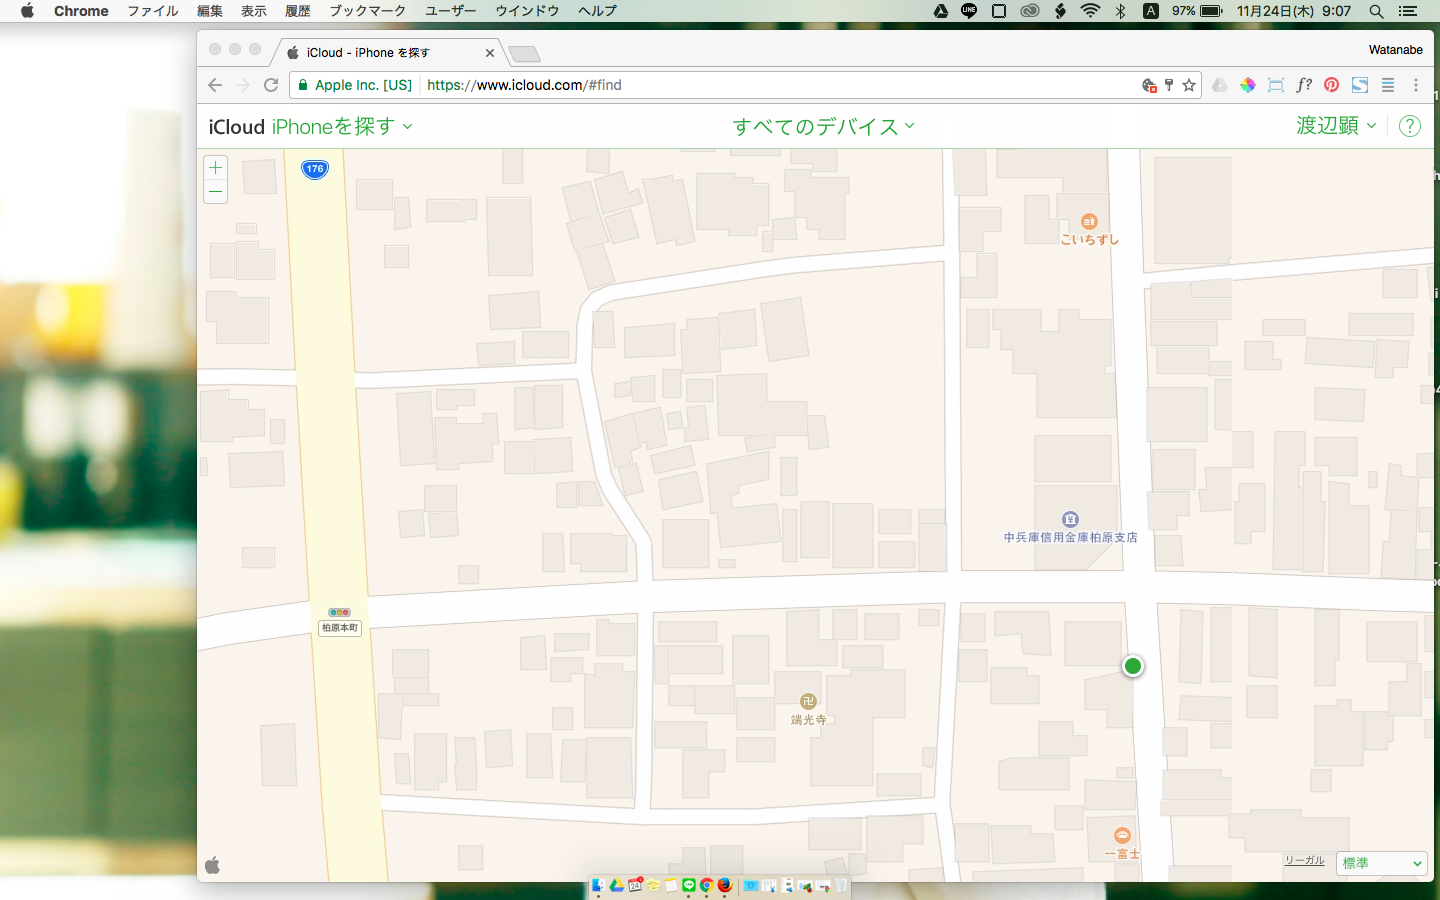Viewport: 1440px width, 900px height.
Task: Open Chrome's three-dot menu
Action: coord(1415,85)
